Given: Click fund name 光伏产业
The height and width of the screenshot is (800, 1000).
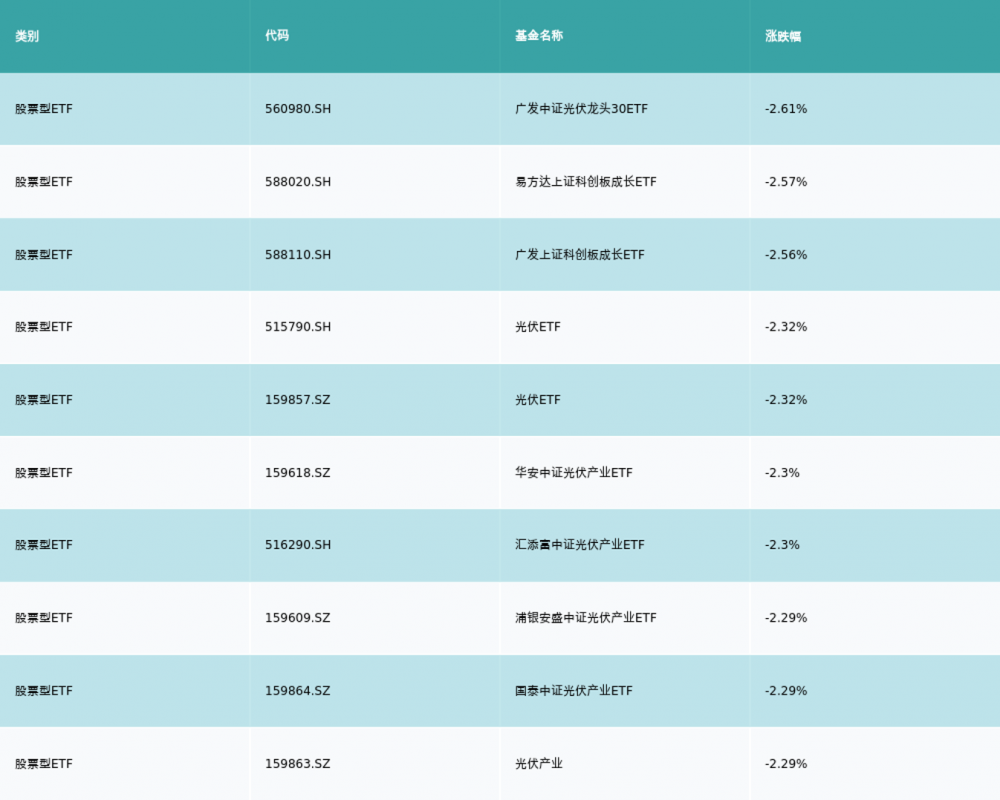Looking at the screenshot, I should [x=539, y=764].
